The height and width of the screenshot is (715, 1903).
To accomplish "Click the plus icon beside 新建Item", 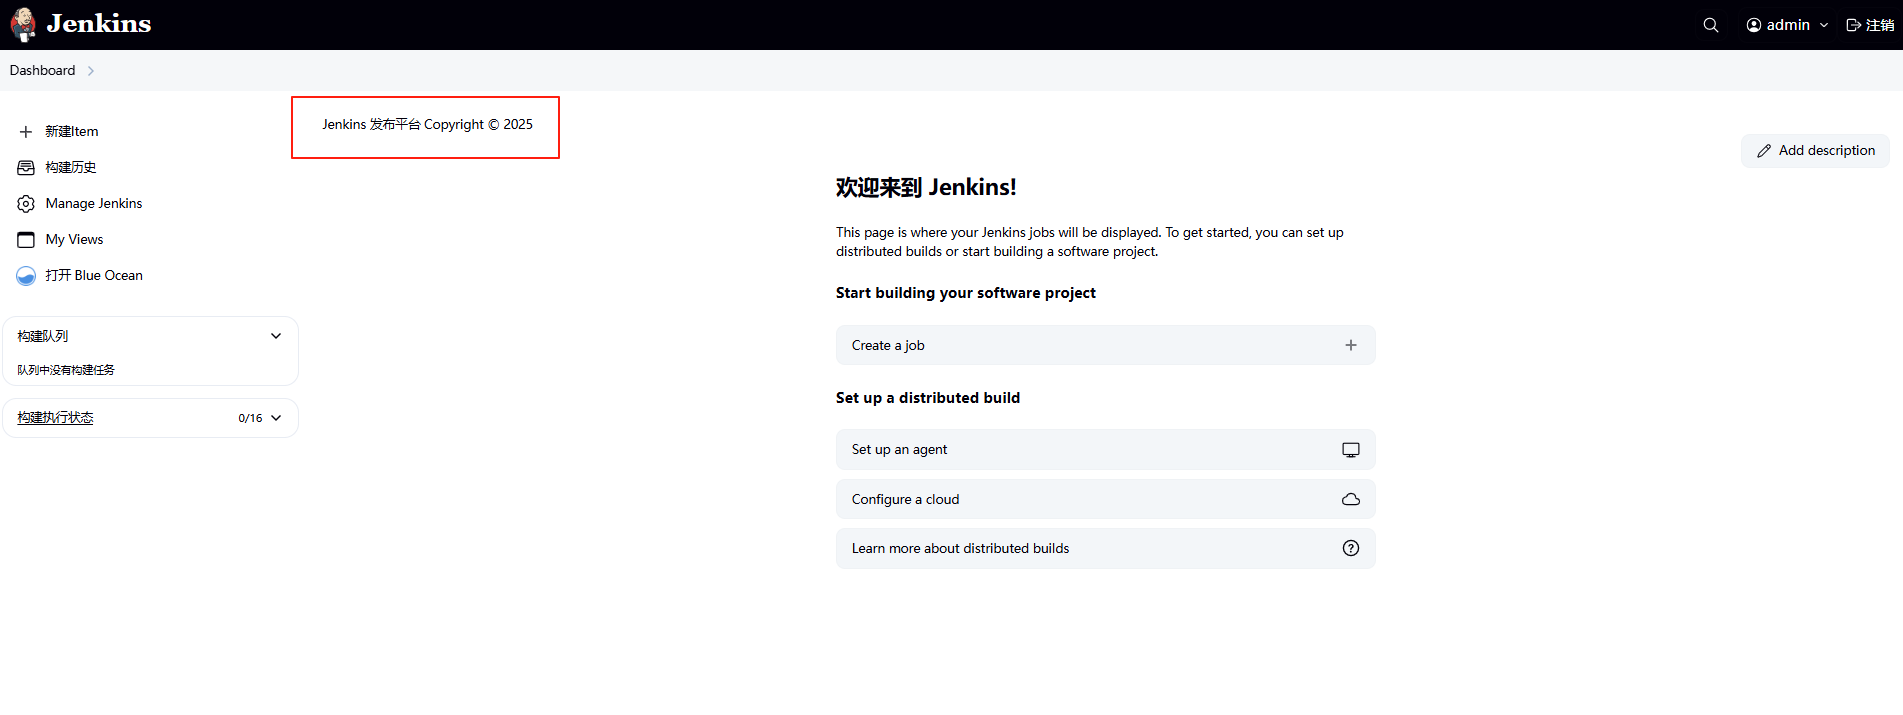I will click(26, 132).
